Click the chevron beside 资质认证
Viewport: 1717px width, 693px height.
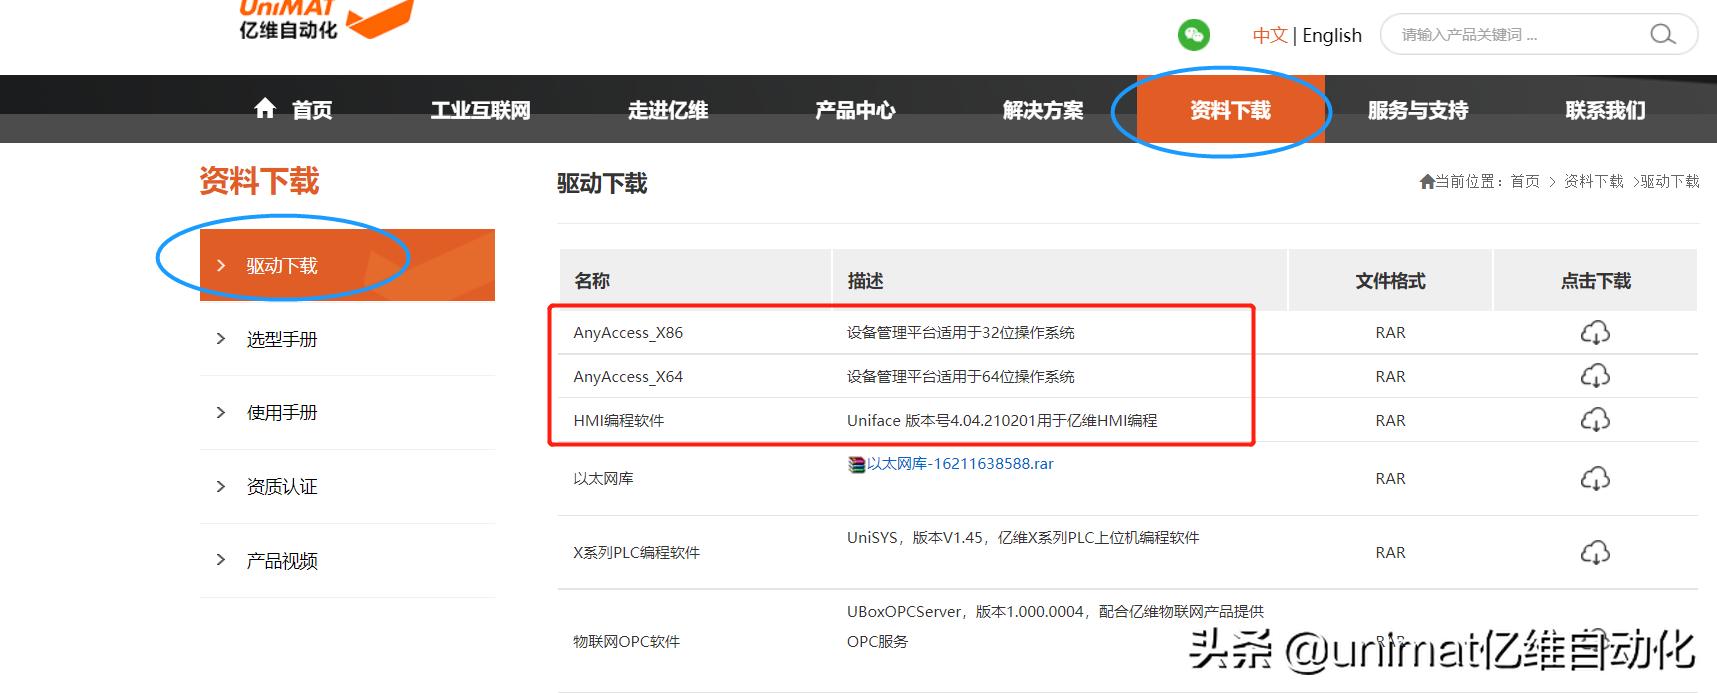point(221,486)
